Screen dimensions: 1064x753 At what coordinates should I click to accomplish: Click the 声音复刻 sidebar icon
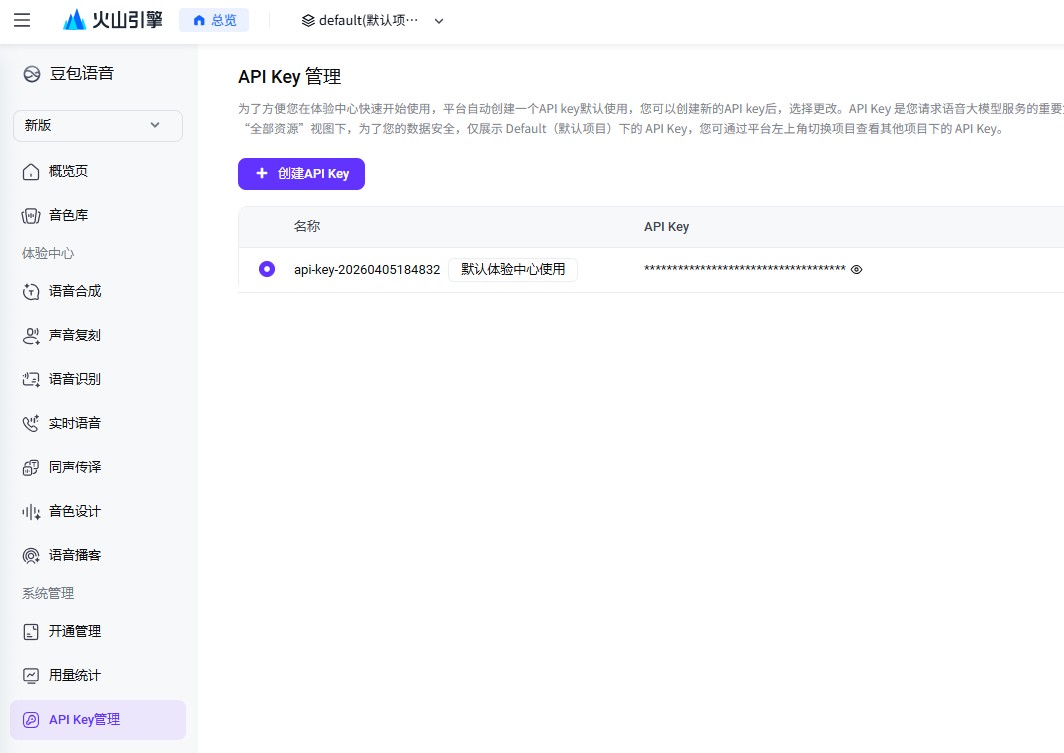tap(31, 335)
